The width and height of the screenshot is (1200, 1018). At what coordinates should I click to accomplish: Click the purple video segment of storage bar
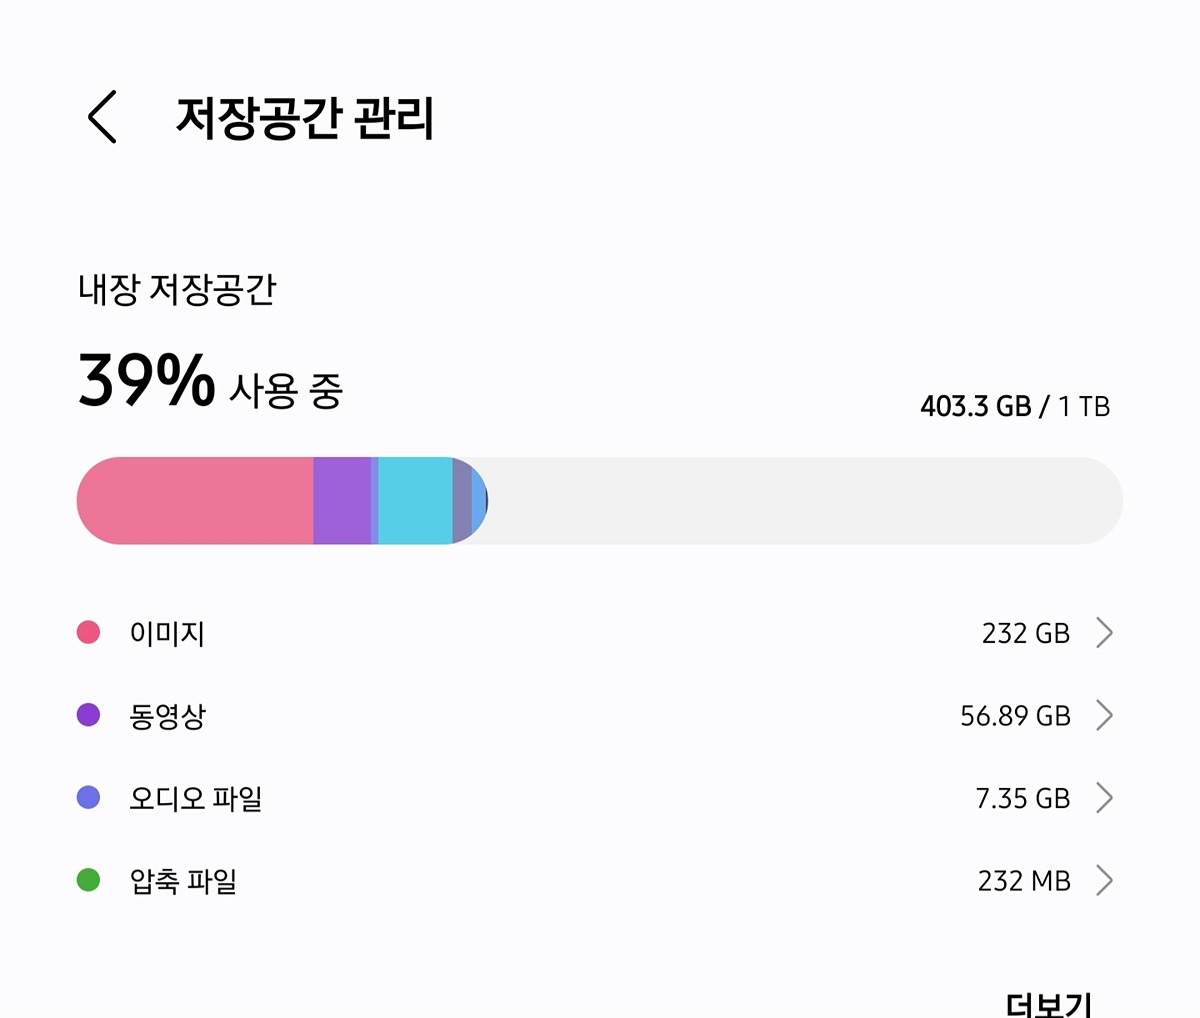coord(341,501)
